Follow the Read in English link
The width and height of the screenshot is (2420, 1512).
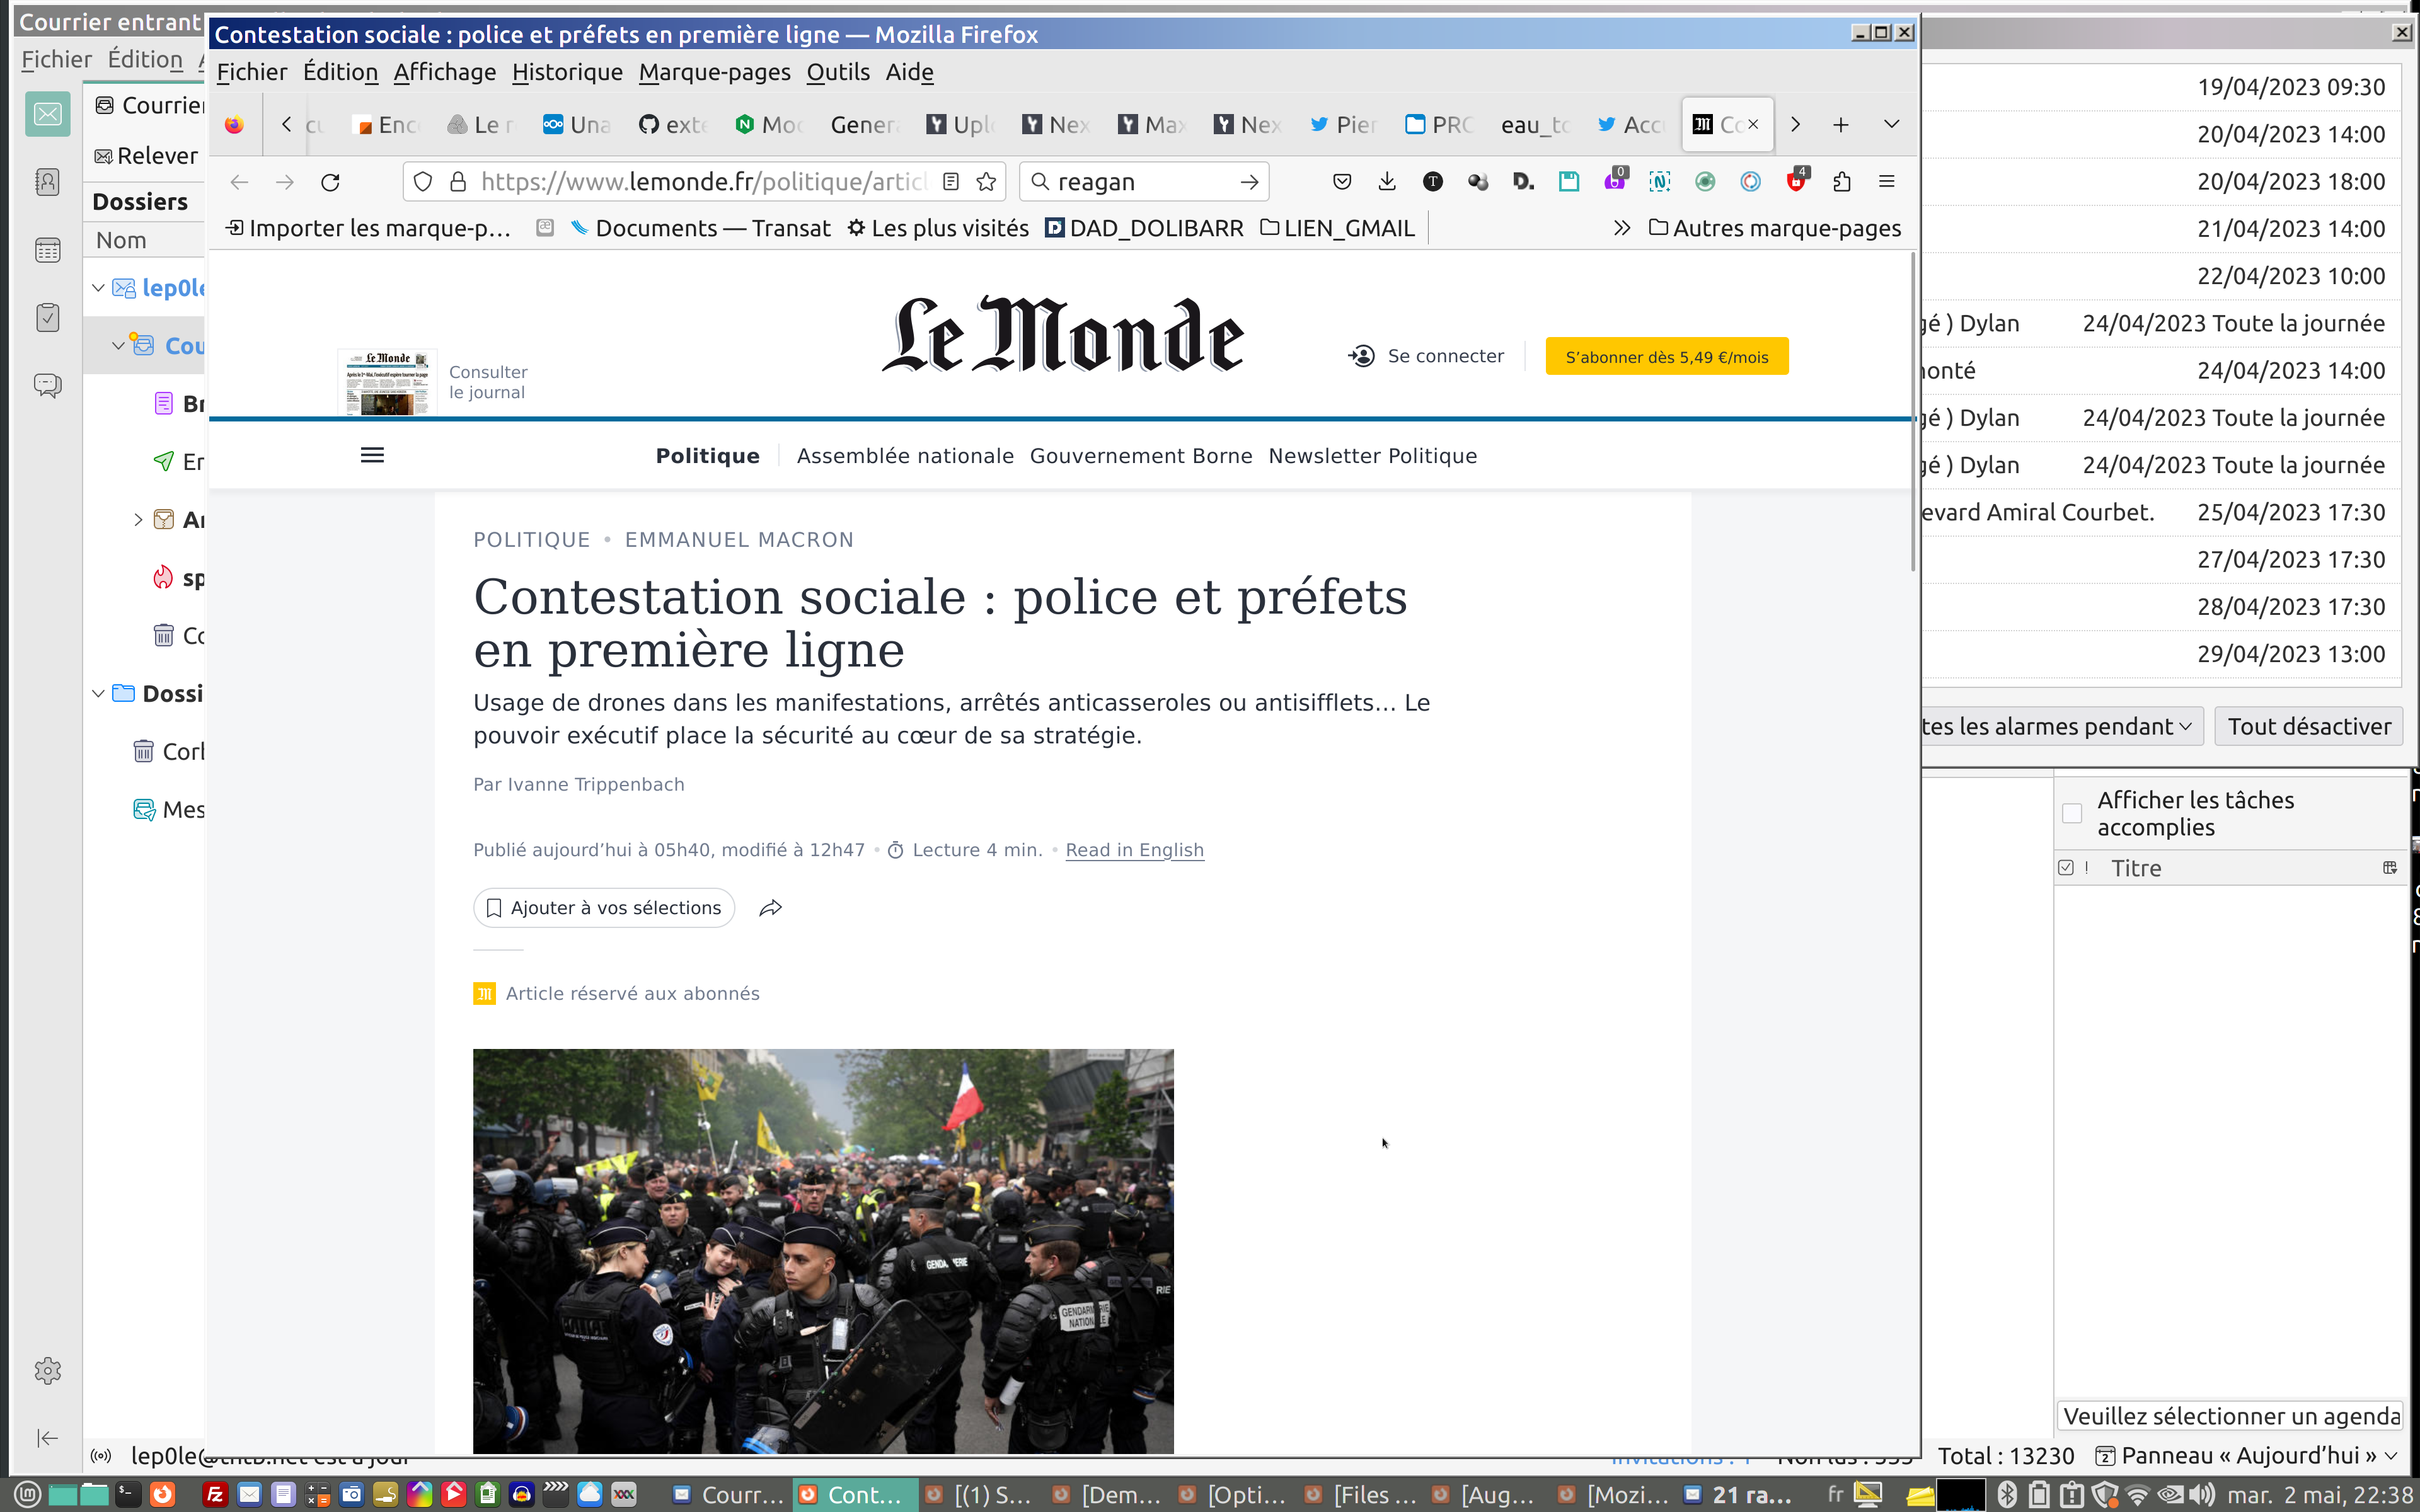1134,850
